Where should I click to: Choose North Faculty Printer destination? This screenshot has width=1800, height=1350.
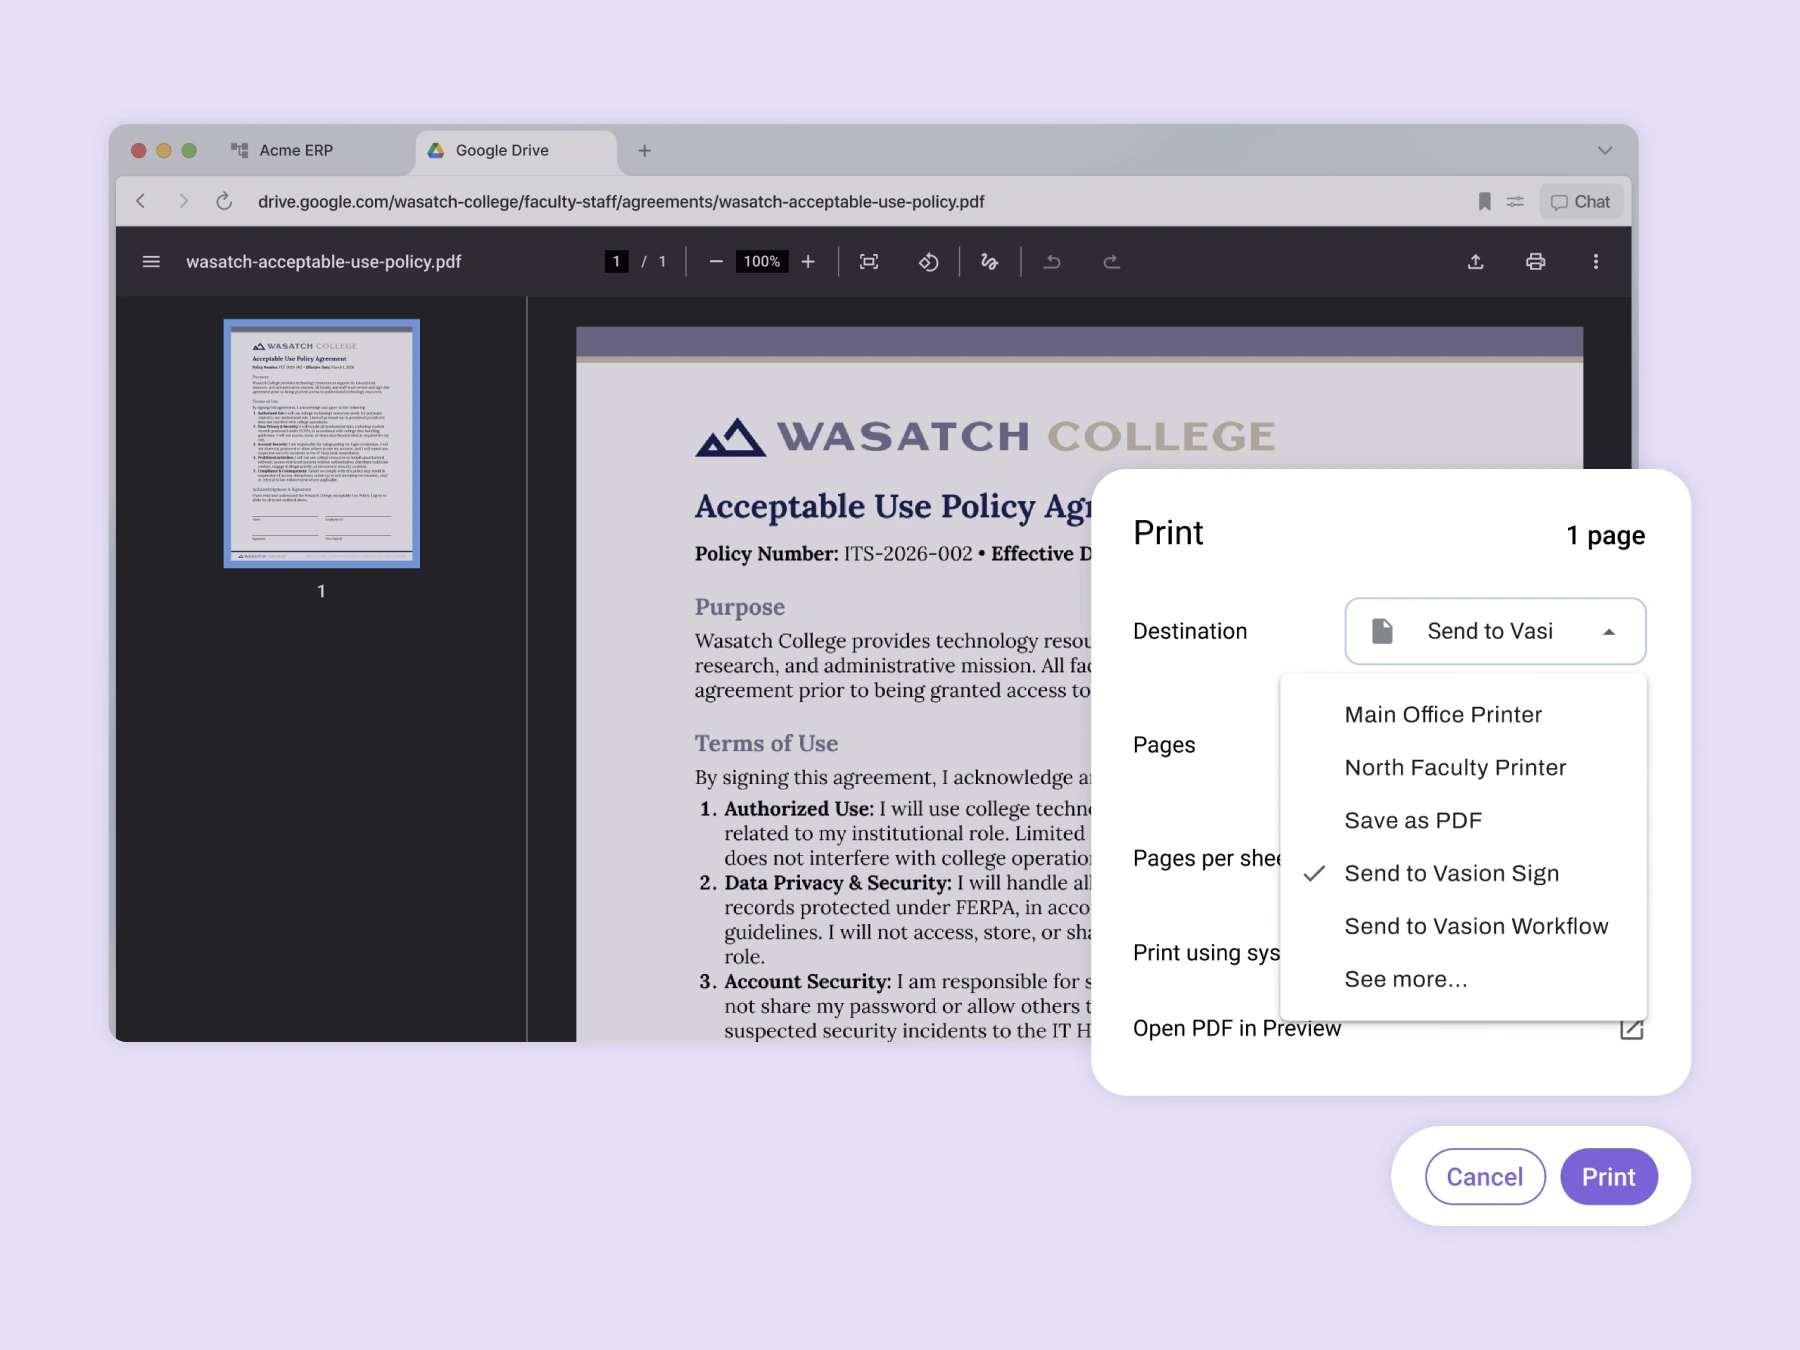[x=1463, y=767]
